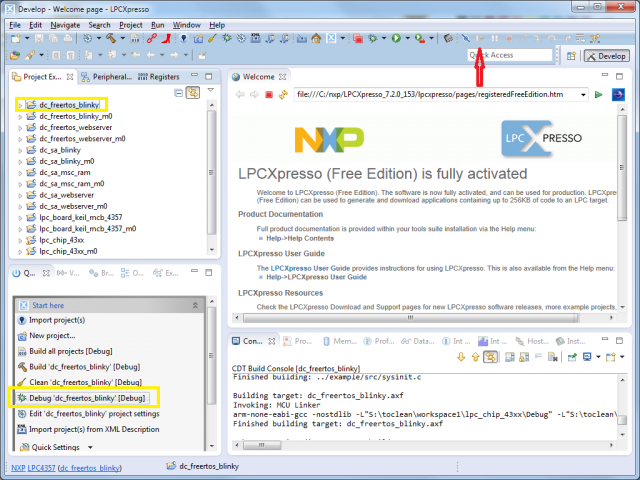This screenshot has height=480, width=640.
Task: Open the LPCXpresso User Guide link
Action: [x=310, y=268]
